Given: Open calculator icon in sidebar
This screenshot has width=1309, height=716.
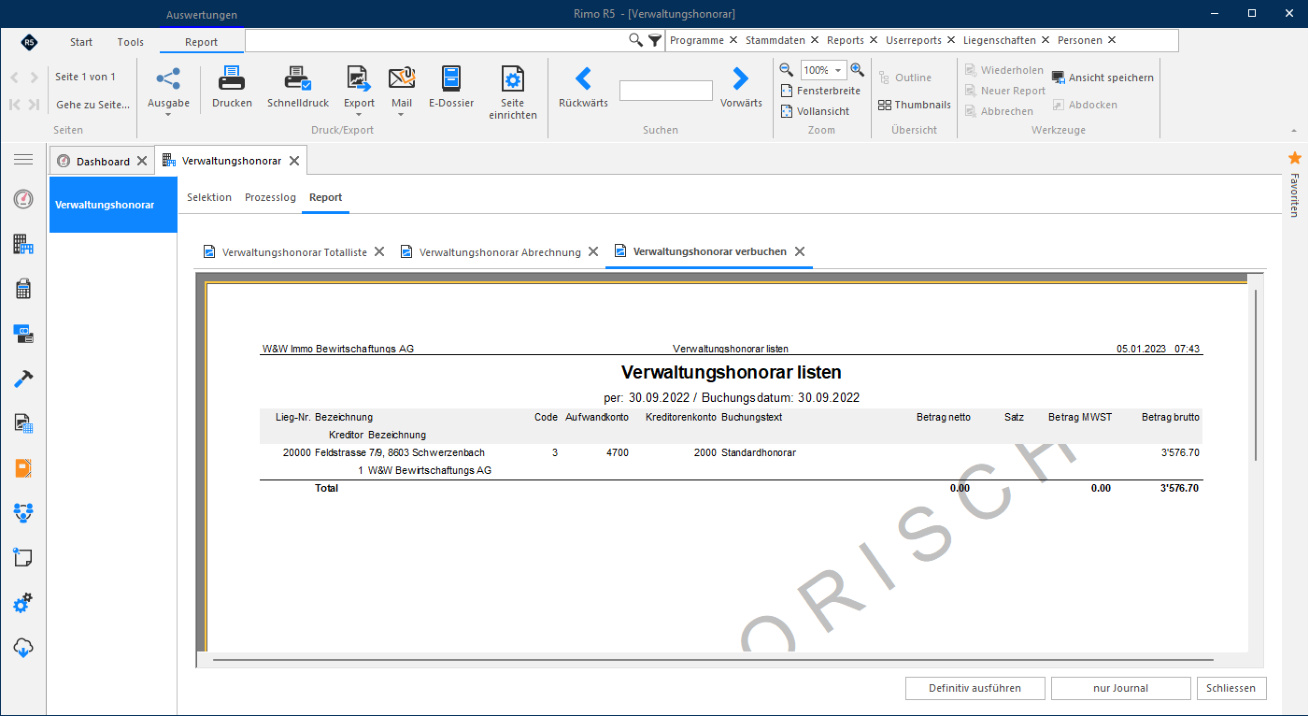Looking at the screenshot, I should pos(23,289).
